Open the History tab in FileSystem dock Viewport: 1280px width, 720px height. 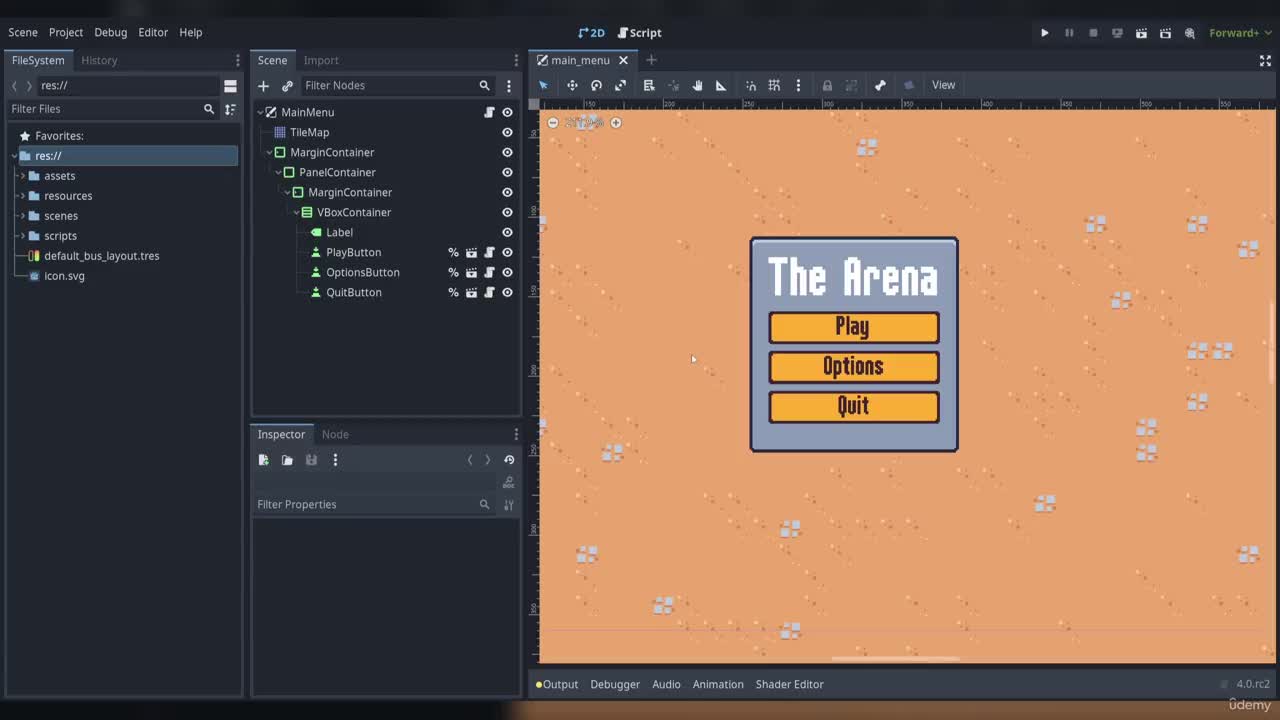[99, 60]
